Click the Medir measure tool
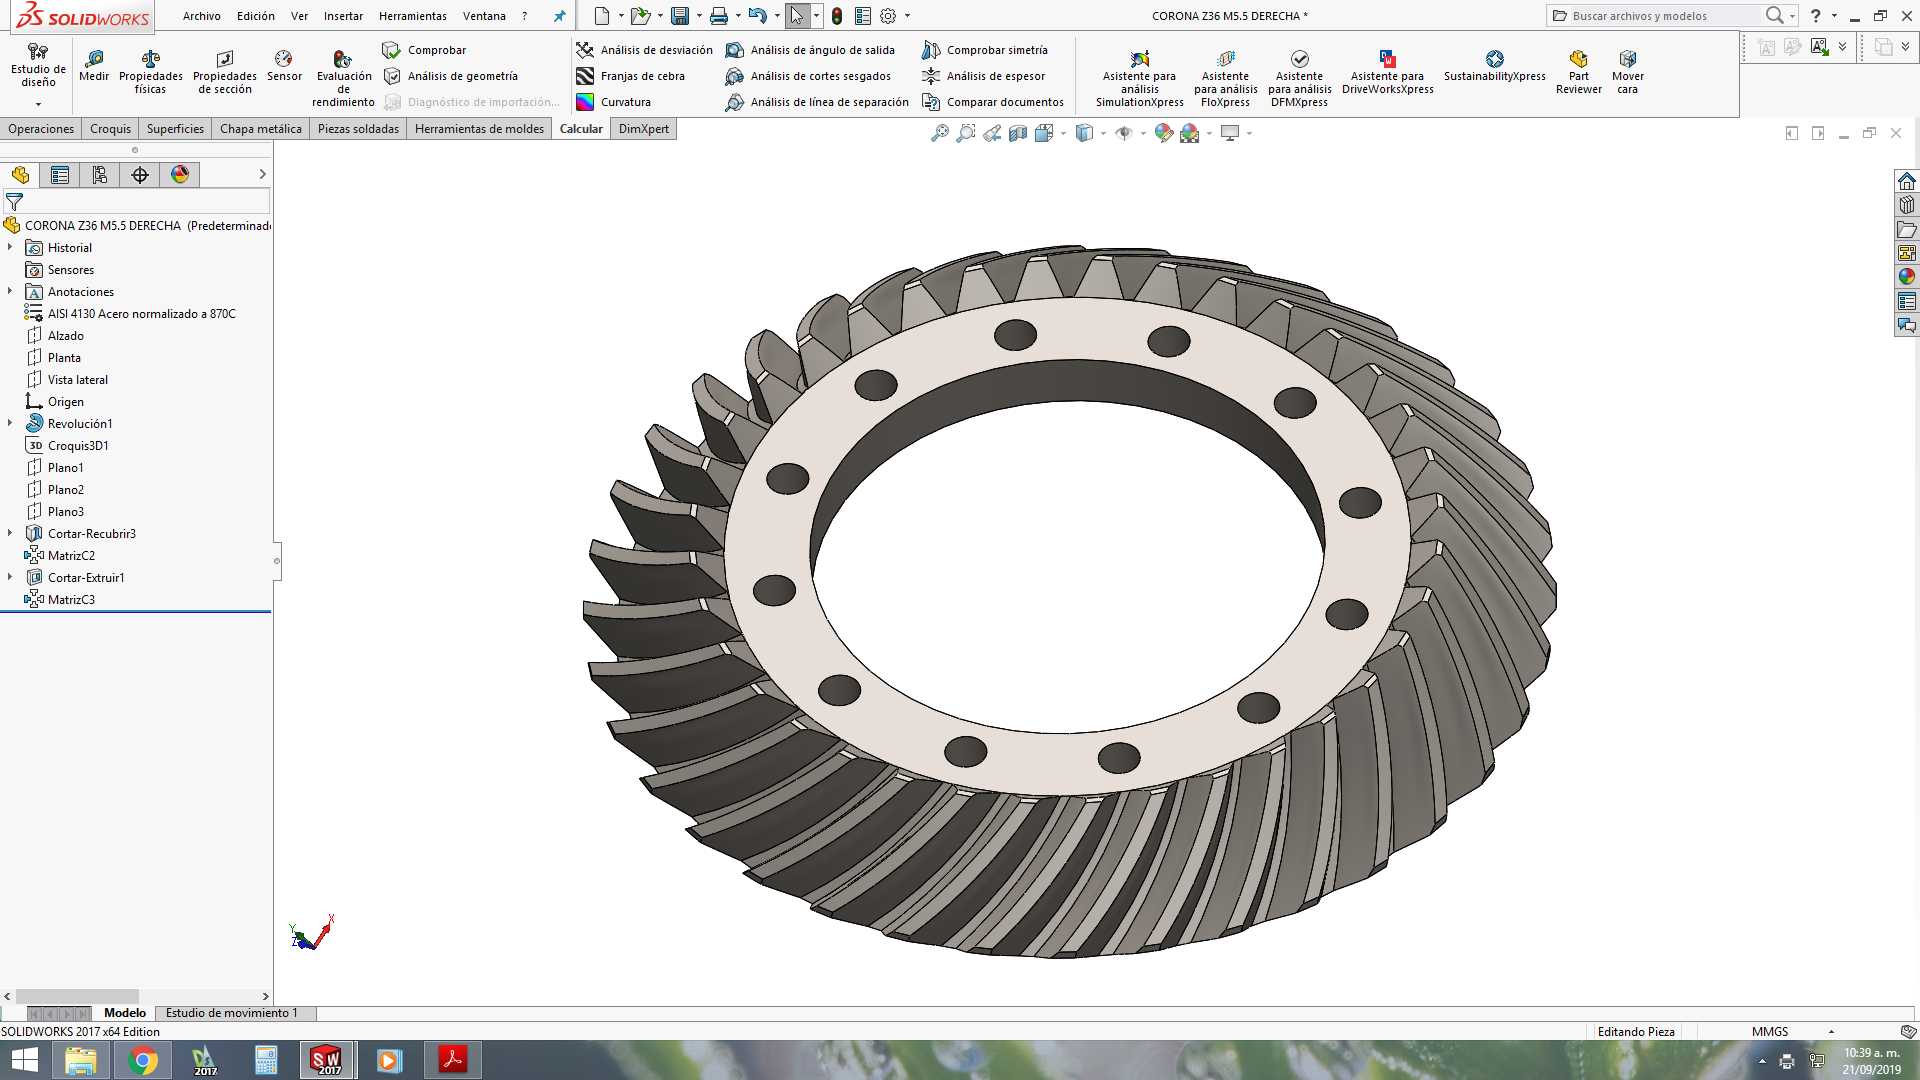 [94, 66]
